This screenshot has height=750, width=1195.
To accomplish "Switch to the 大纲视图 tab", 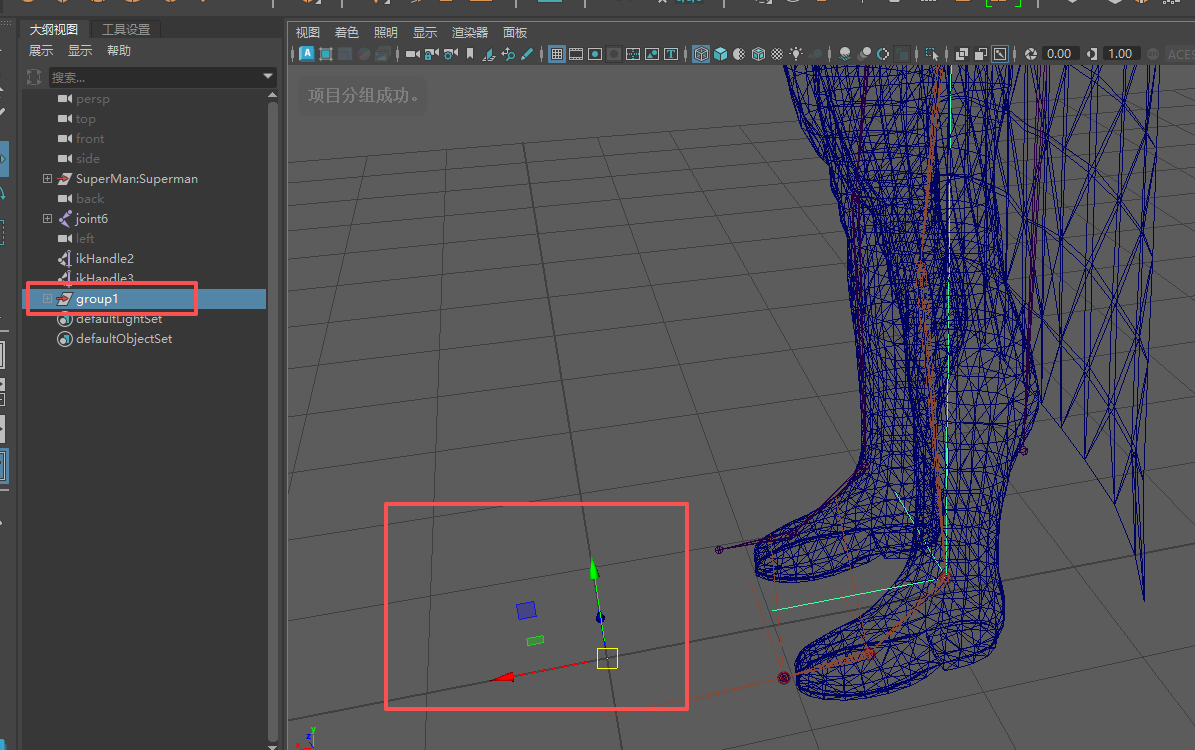I will click(53, 29).
